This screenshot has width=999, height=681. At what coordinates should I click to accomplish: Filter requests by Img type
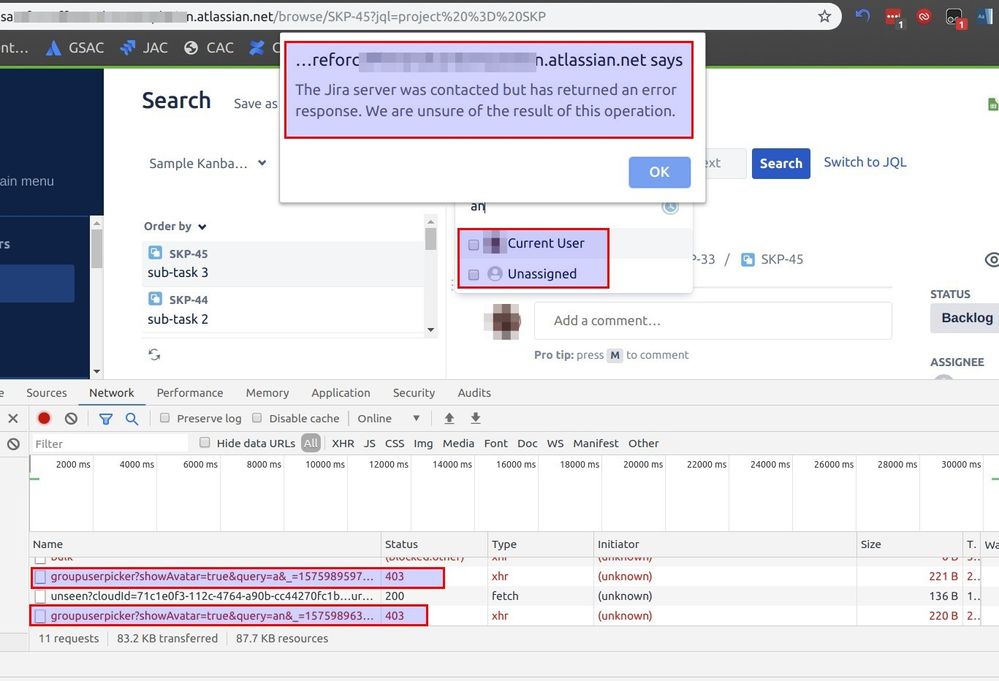[423, 443]
